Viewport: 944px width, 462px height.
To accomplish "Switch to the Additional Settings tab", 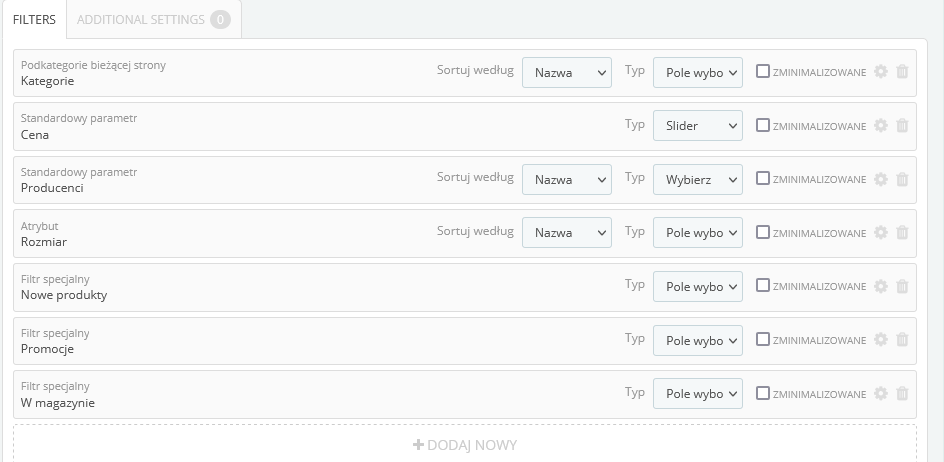I will (153, 20).
